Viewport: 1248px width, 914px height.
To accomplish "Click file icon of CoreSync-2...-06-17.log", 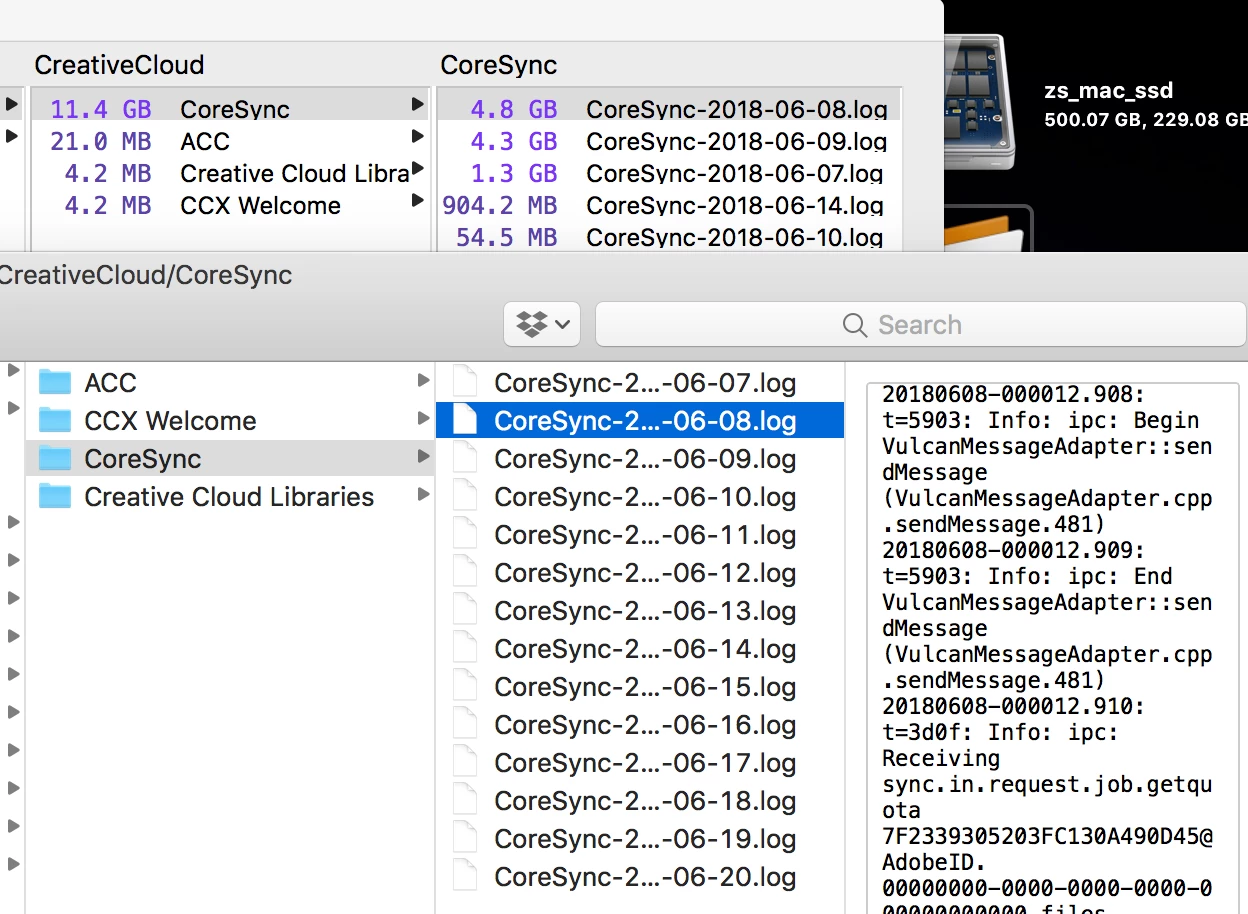I will pyautogui.click(x=465, y=762).
